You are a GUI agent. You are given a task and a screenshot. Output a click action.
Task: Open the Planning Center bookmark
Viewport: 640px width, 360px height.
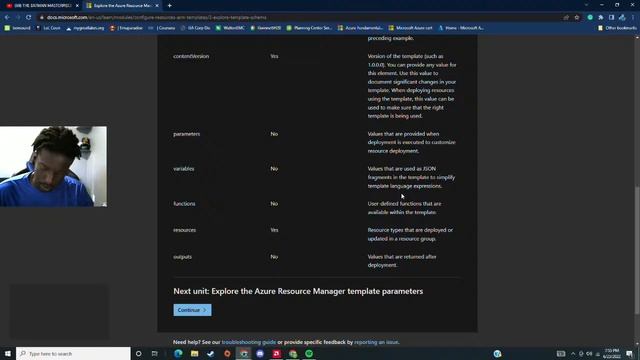pos(309,28)
